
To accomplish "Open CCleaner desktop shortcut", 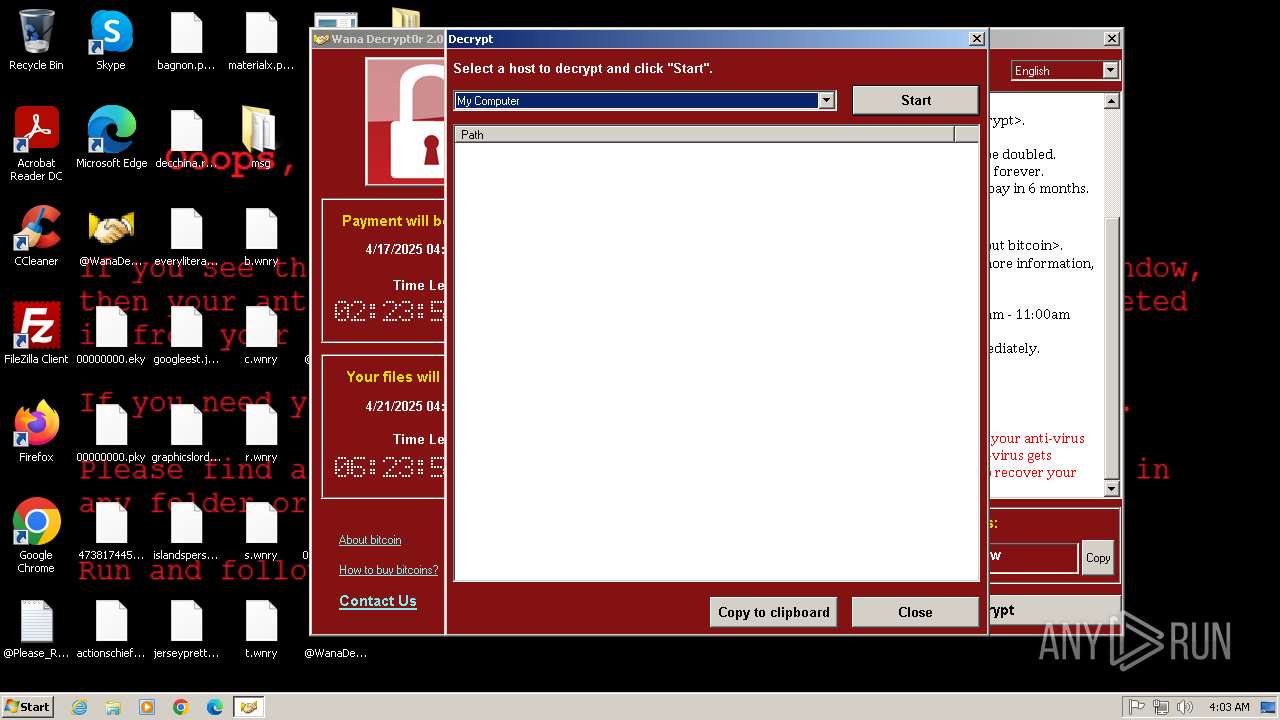I will tap(36, 236).
